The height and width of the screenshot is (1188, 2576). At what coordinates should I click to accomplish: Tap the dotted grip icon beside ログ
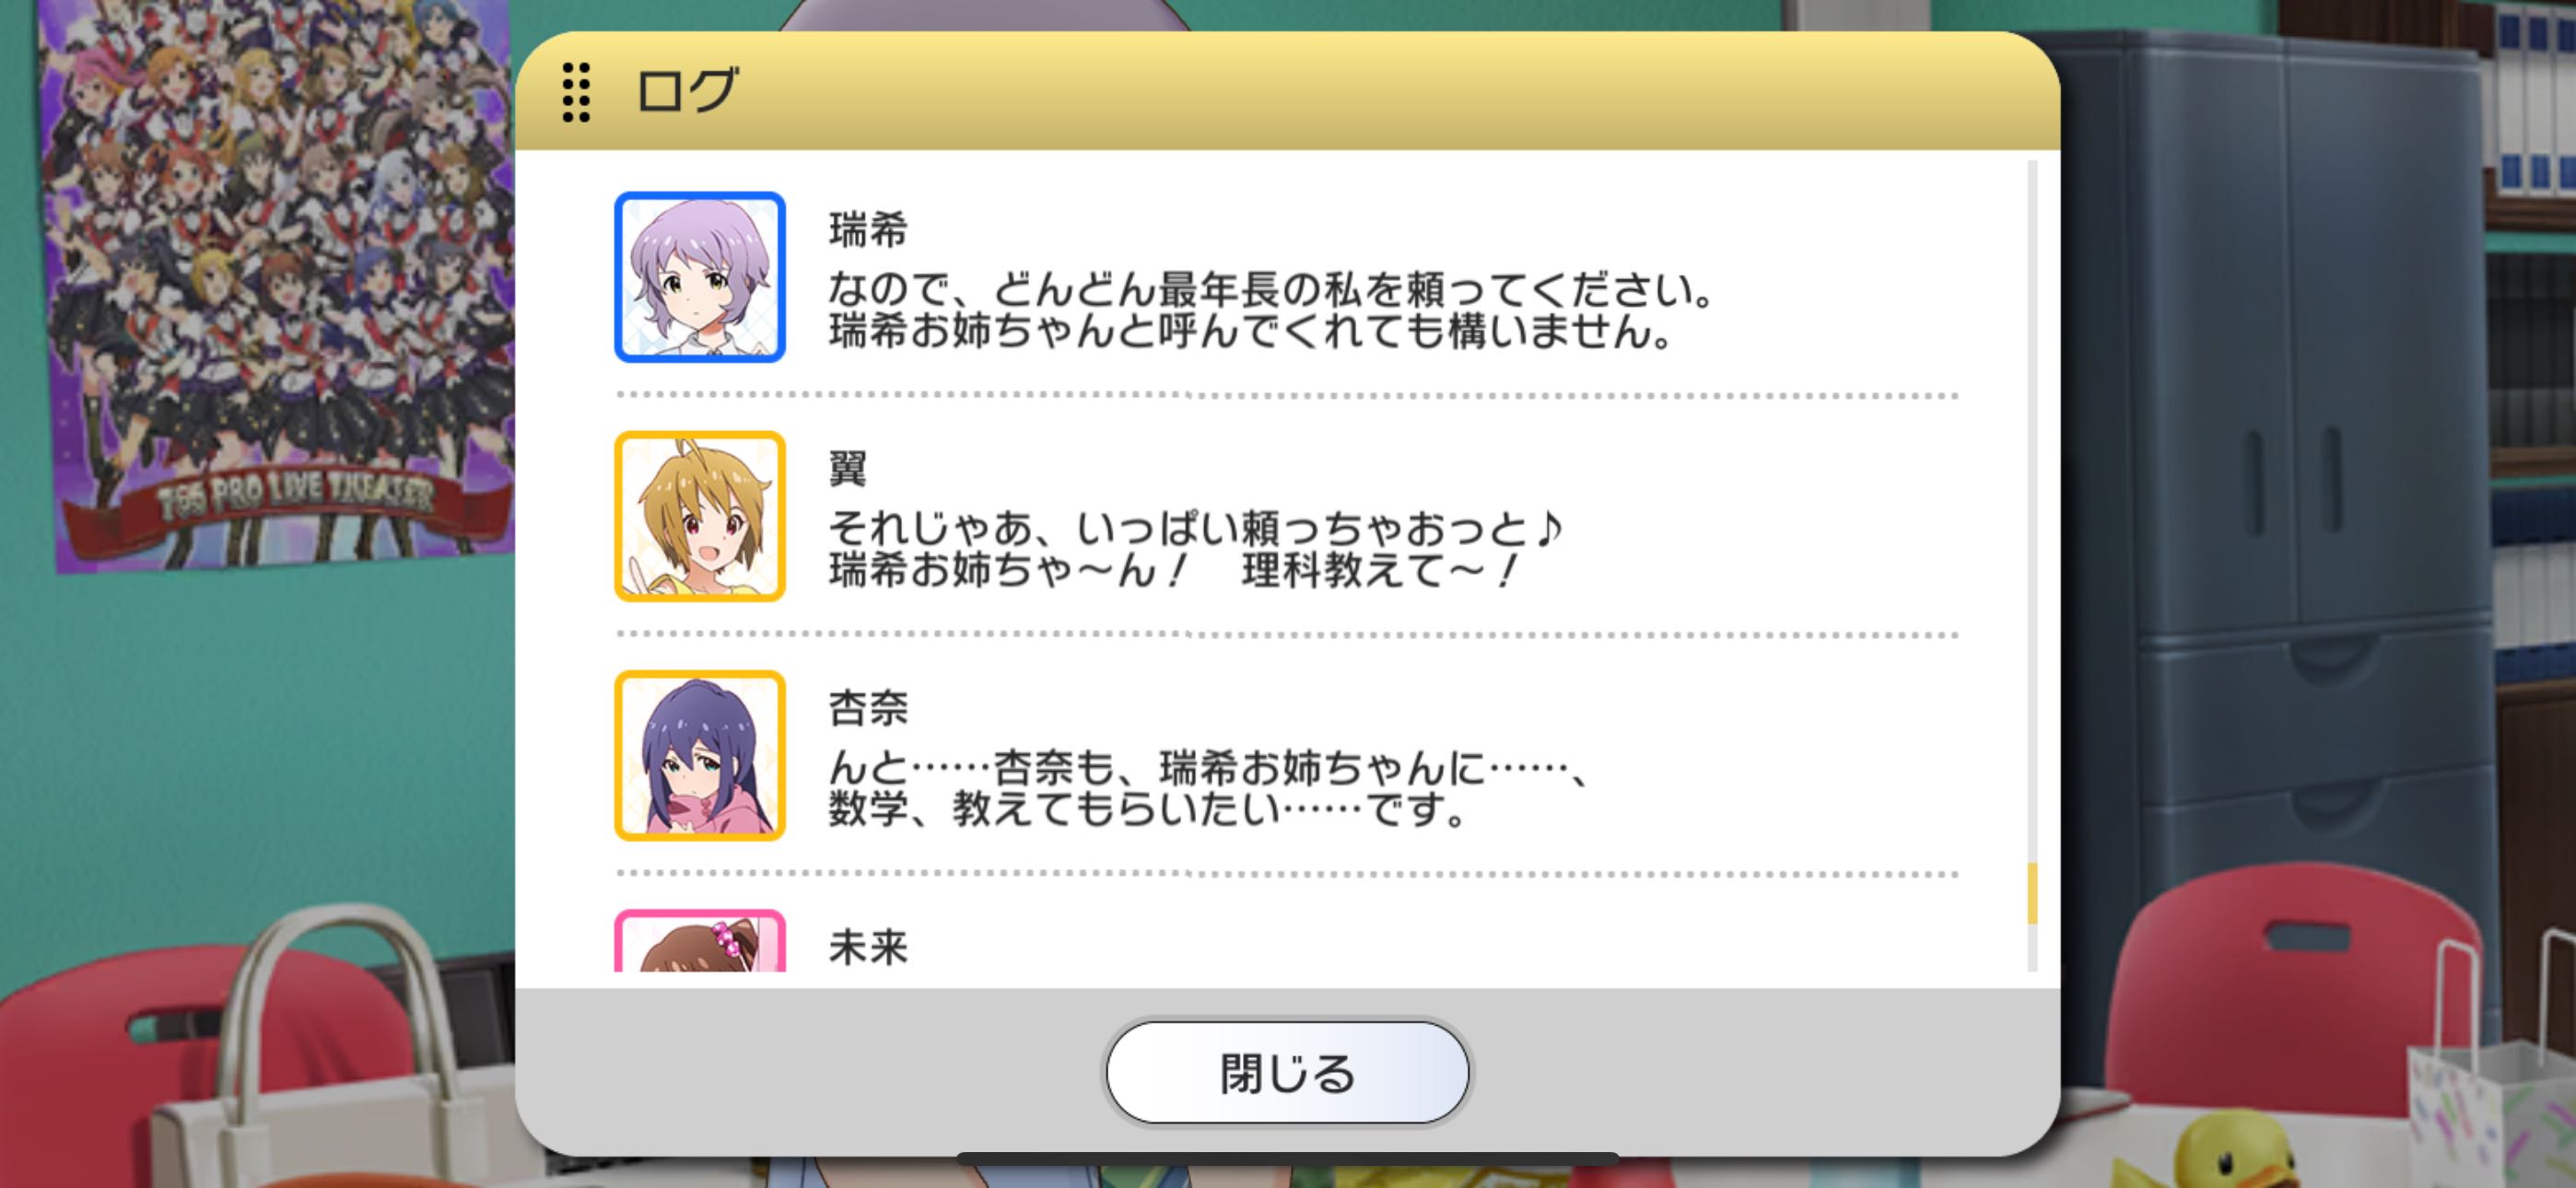[x=576, y=93]
